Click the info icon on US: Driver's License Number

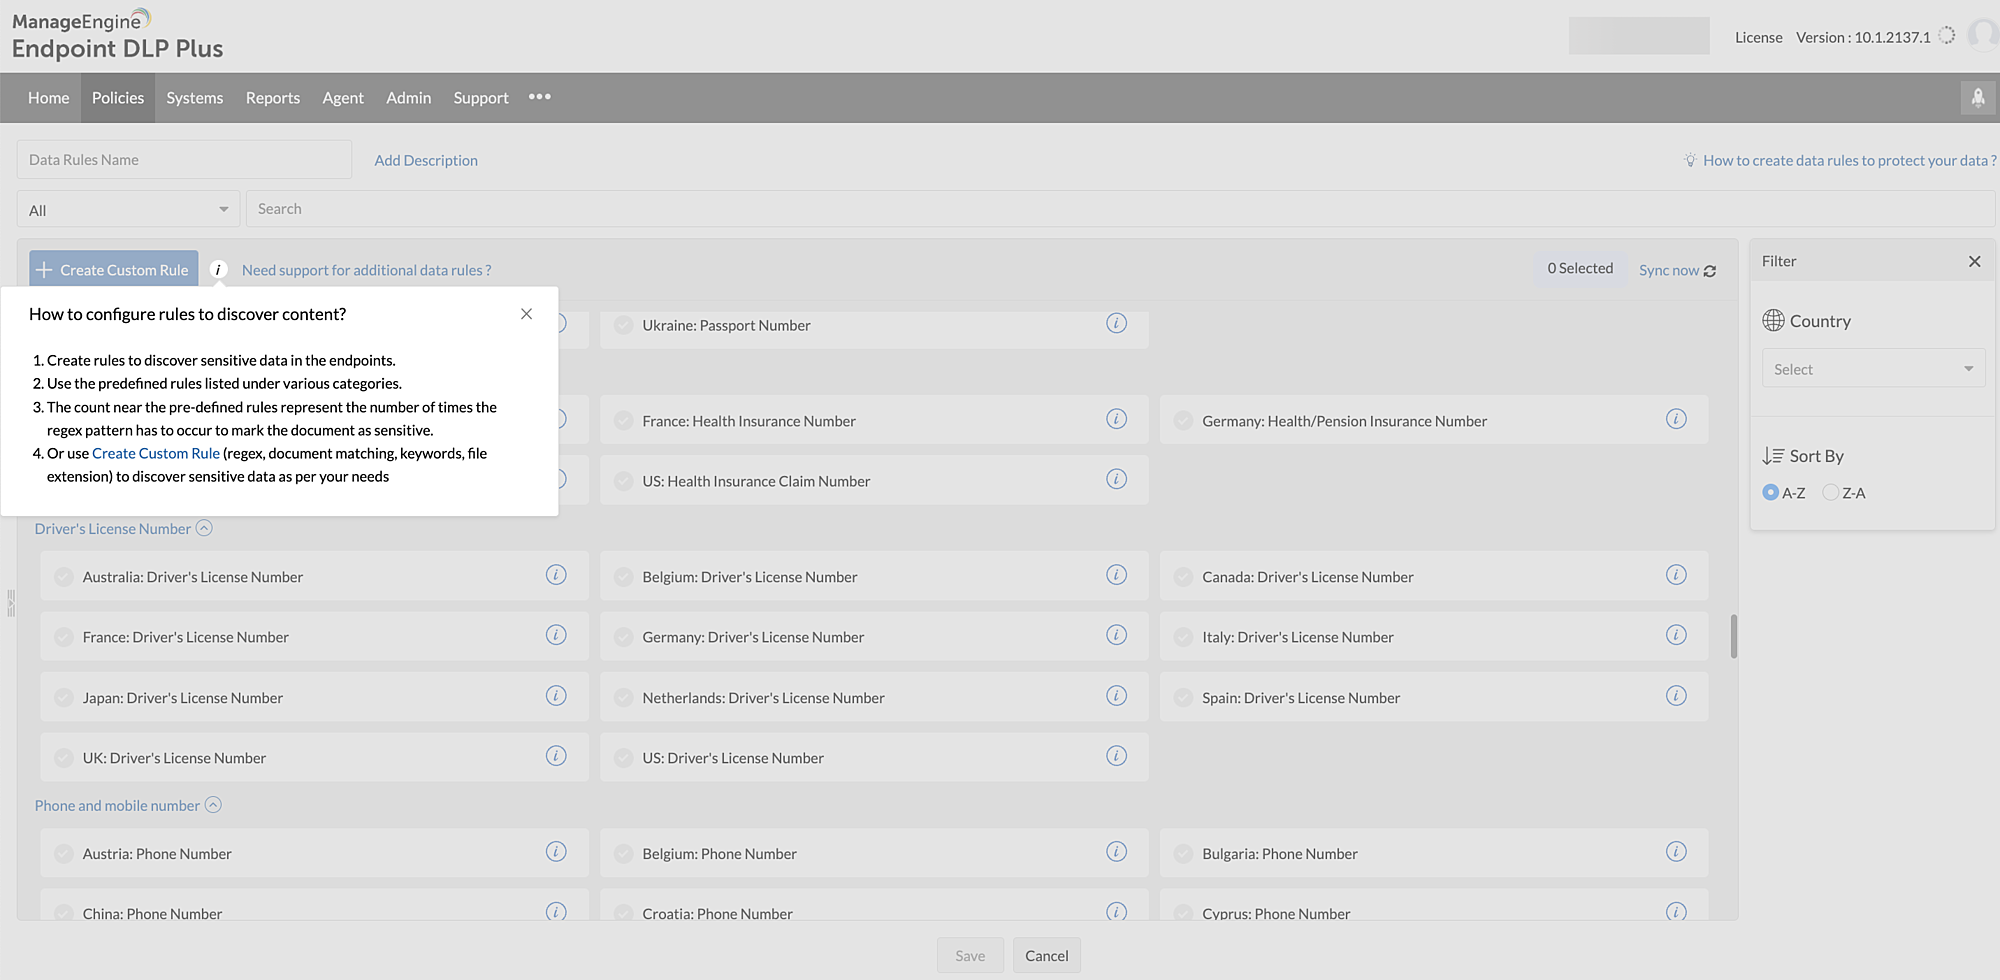(x=1117, y=756)
